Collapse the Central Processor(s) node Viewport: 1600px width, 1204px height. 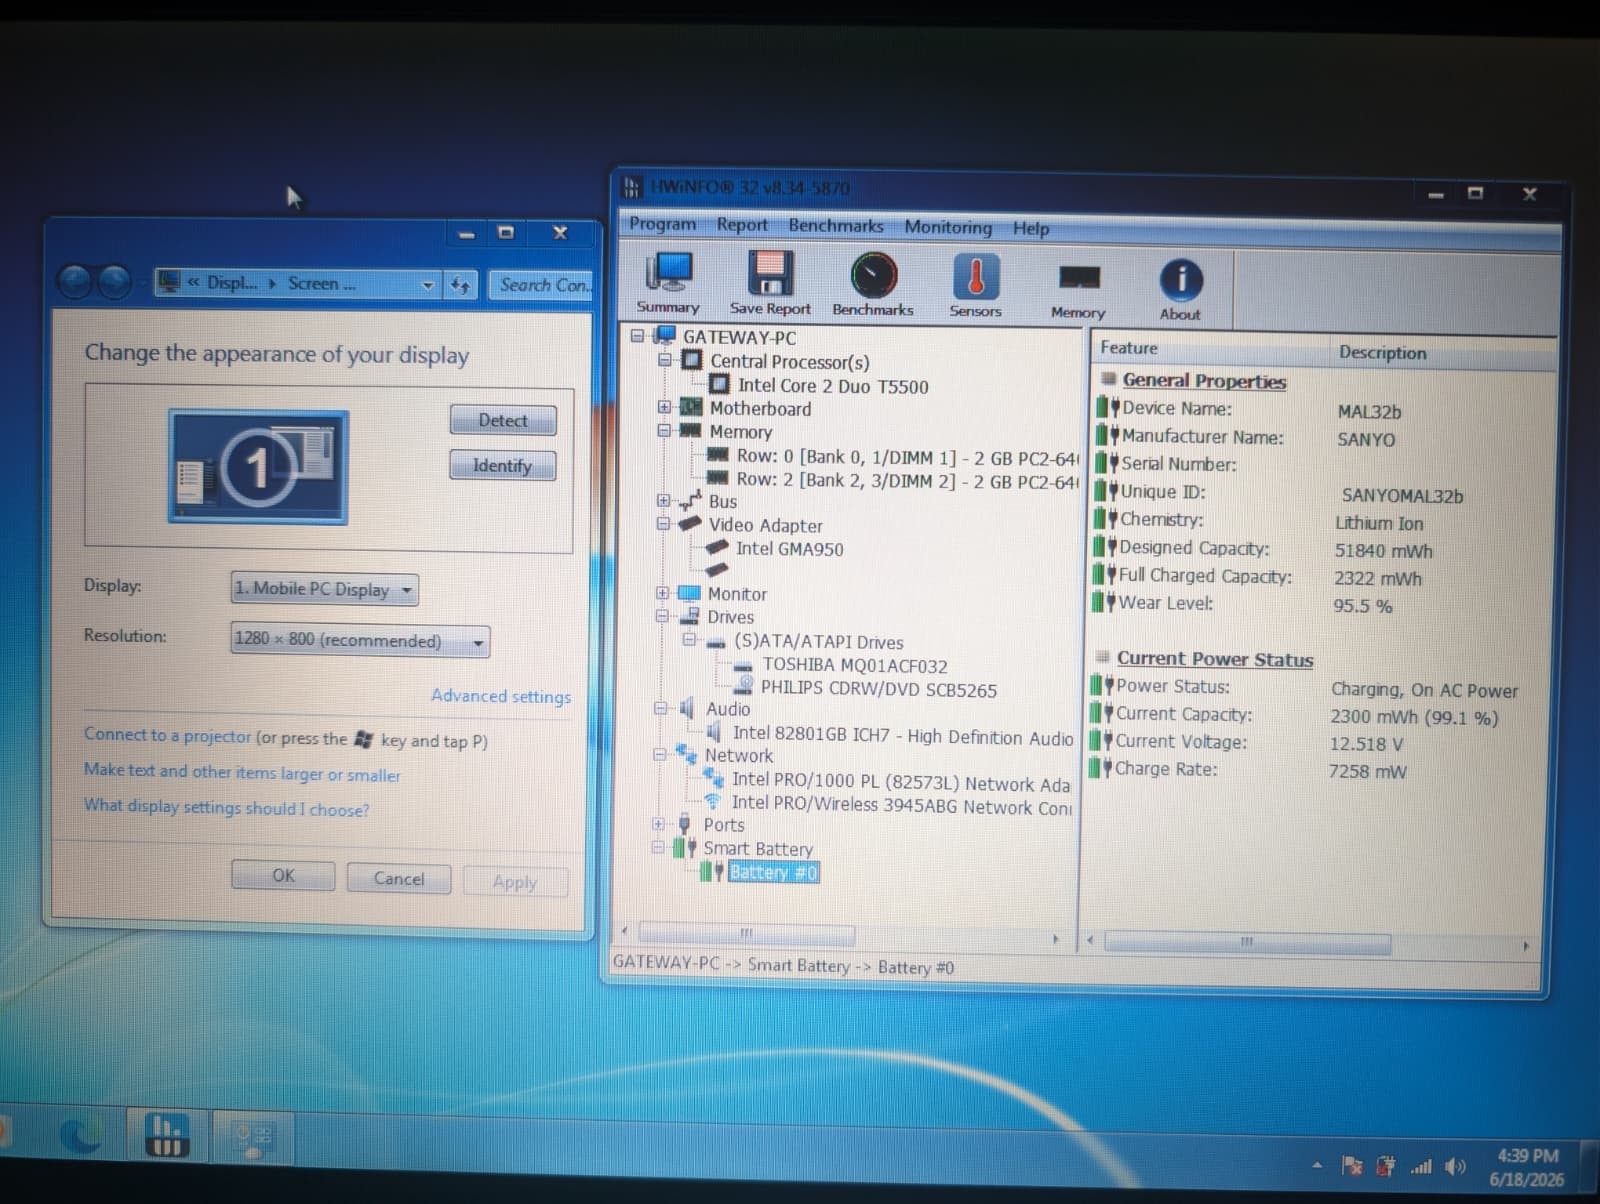click(664, 360)
